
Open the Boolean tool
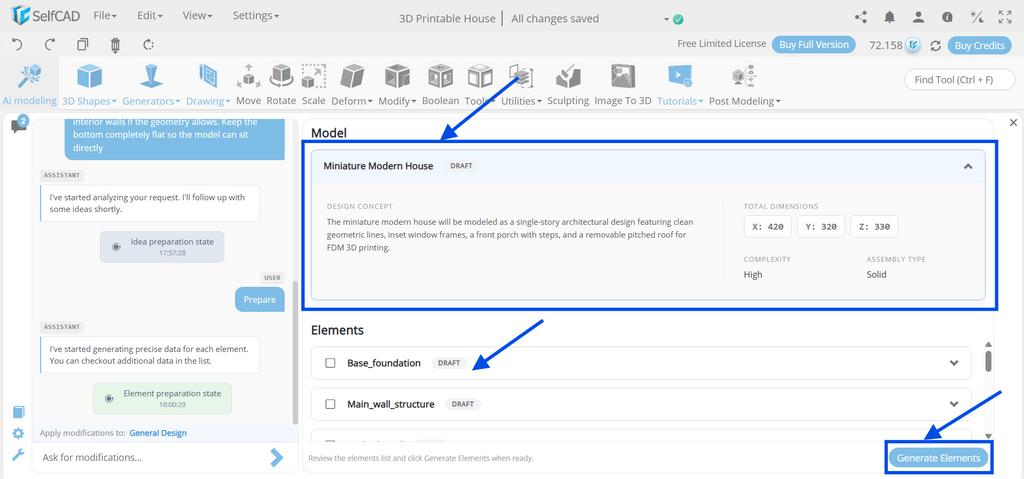click(441, 84)
